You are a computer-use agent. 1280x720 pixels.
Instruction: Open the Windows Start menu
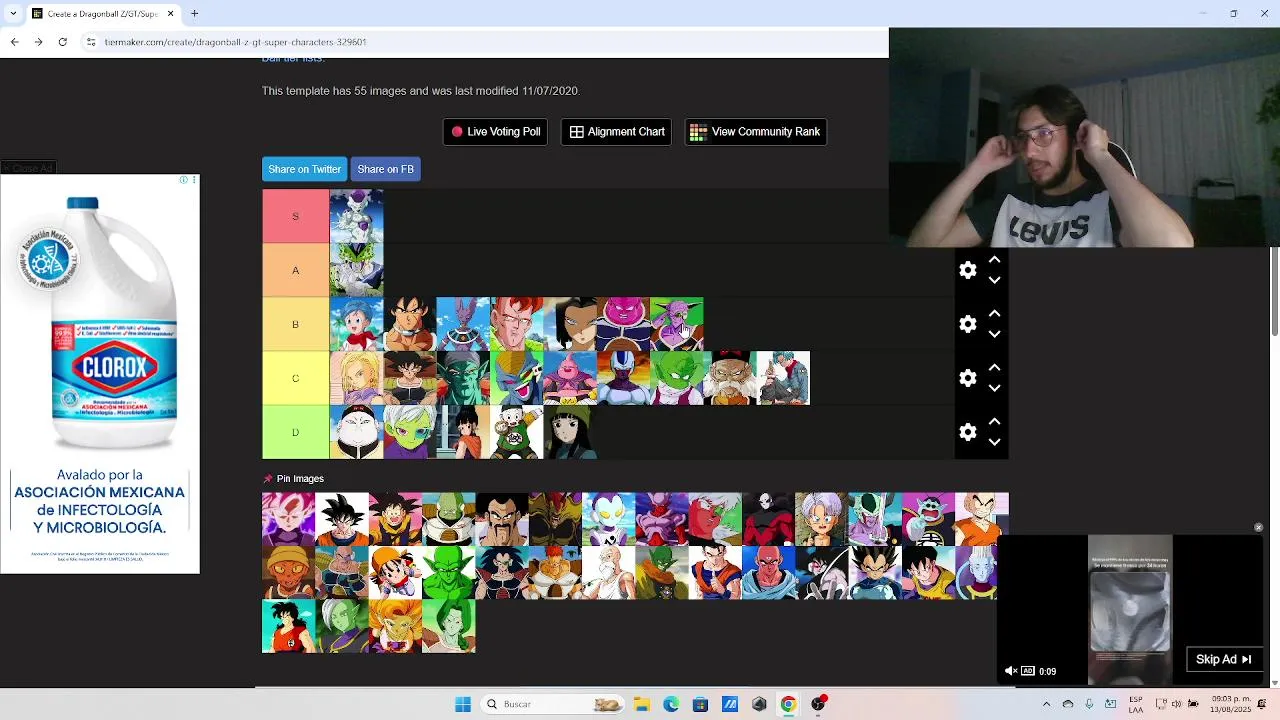click(463, 704)
